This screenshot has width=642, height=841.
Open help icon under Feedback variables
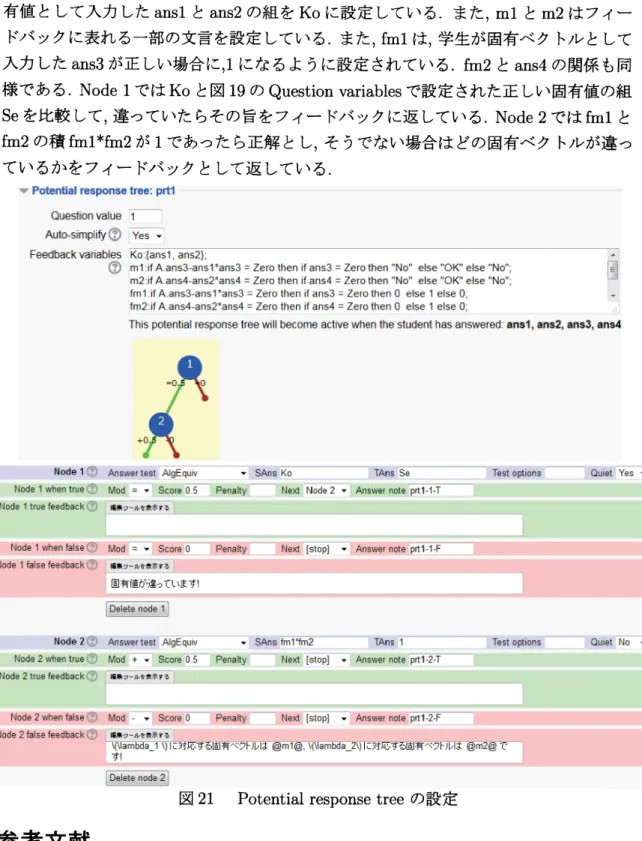115,267
